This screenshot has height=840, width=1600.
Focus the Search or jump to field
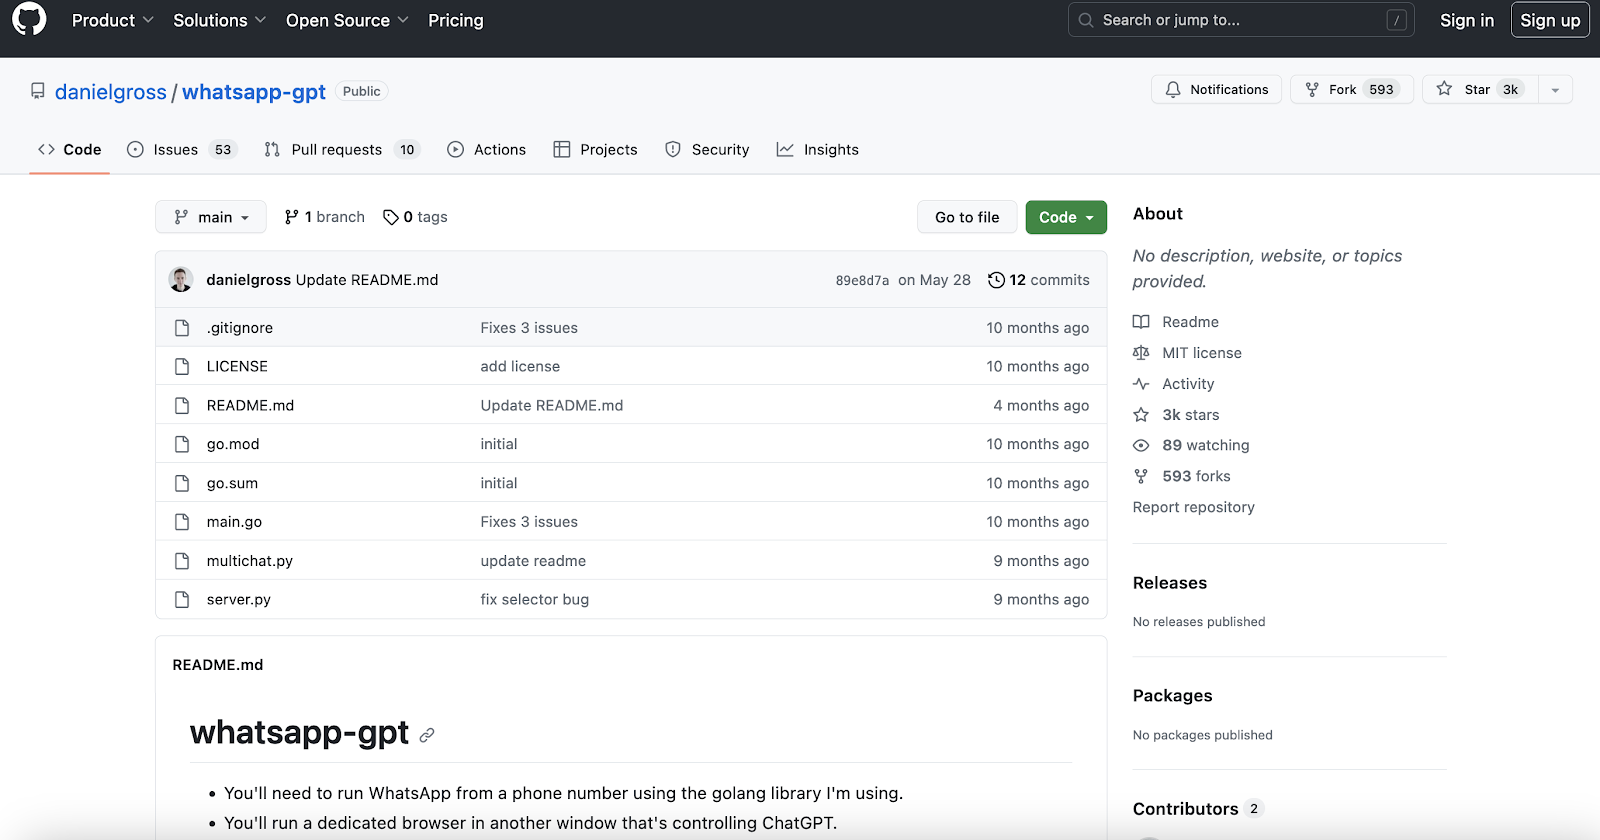click(x=1241, y=20)
